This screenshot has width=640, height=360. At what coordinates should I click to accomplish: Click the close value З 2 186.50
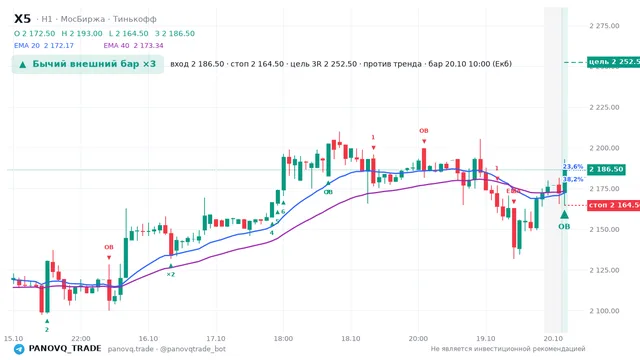point(175,33)
